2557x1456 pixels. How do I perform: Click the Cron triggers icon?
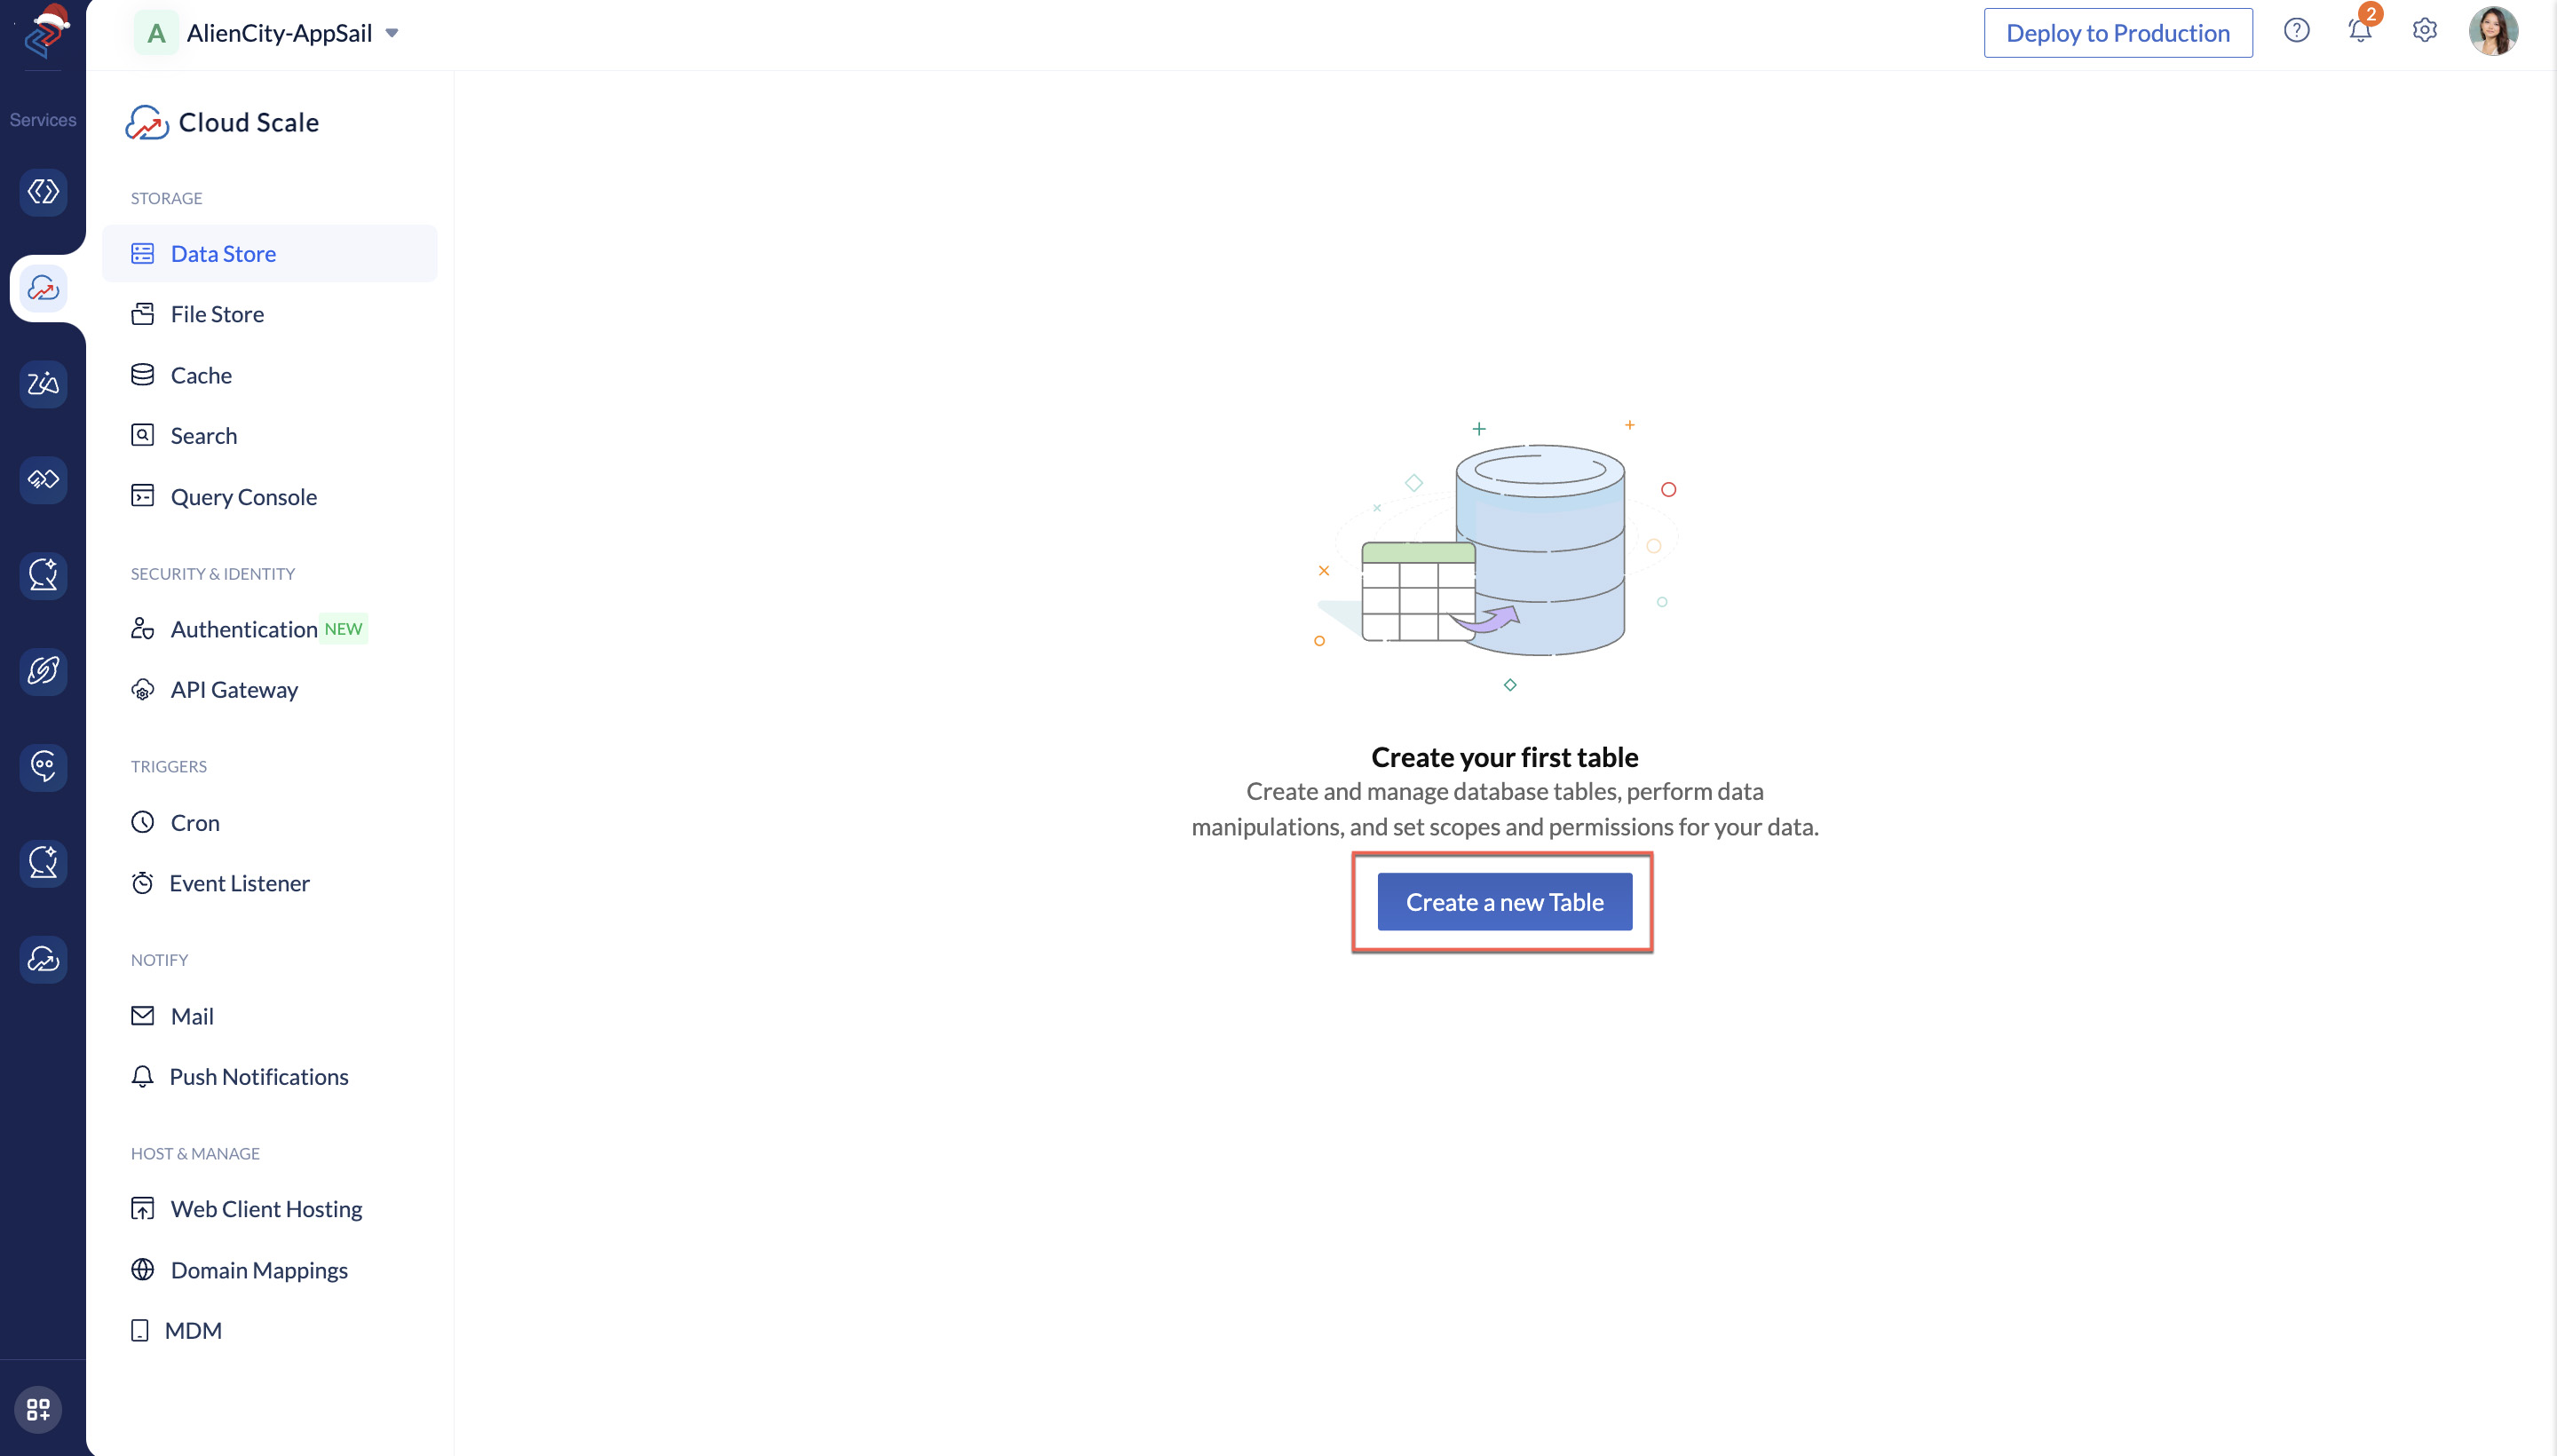142,822
